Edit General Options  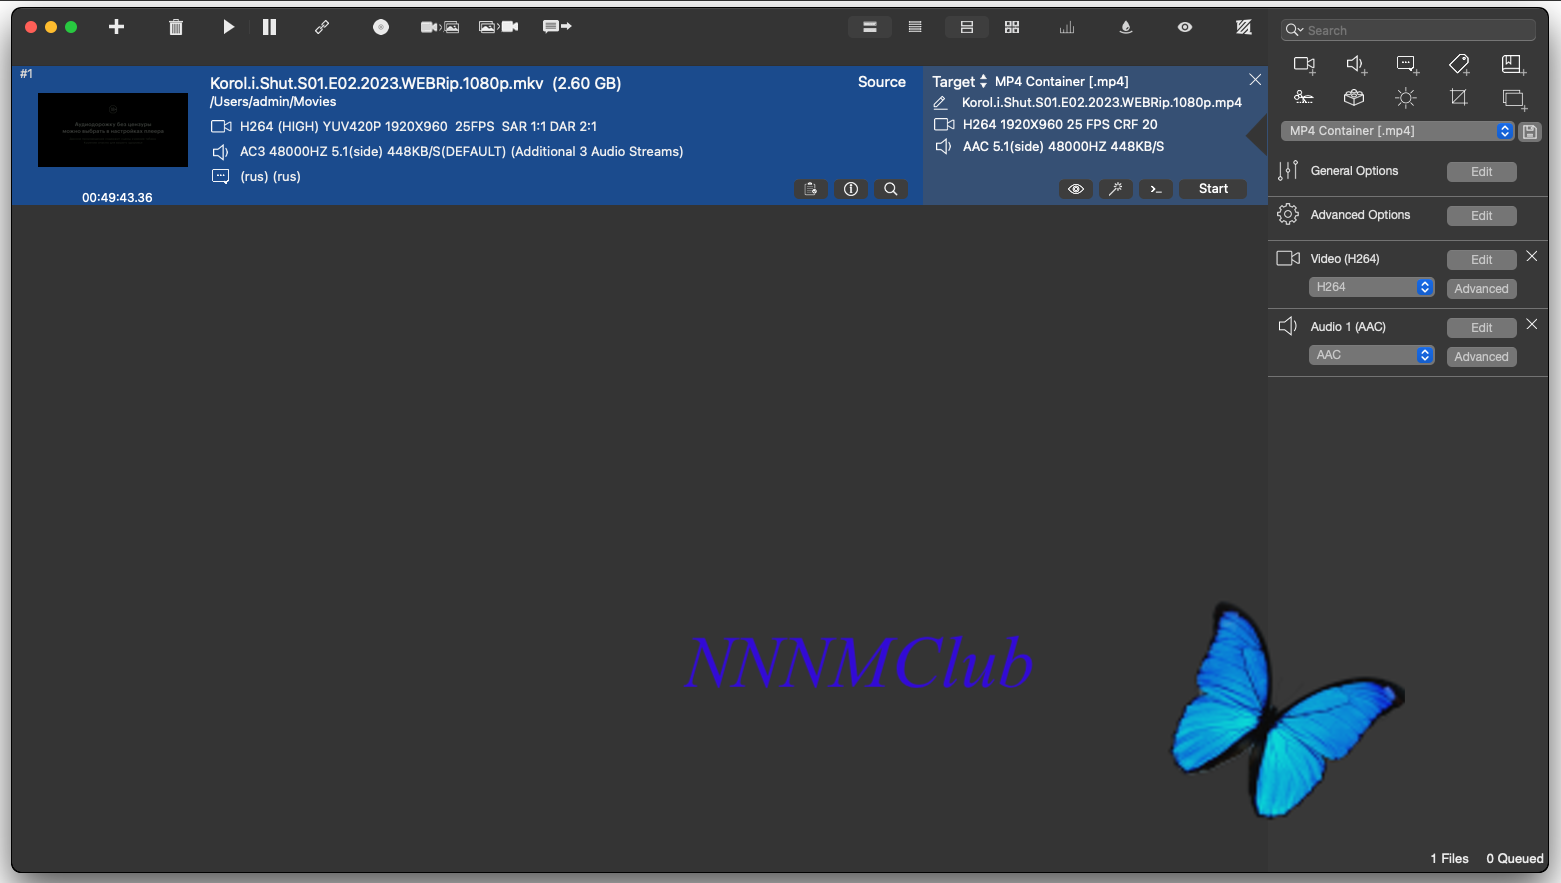tap(1481, 172)
